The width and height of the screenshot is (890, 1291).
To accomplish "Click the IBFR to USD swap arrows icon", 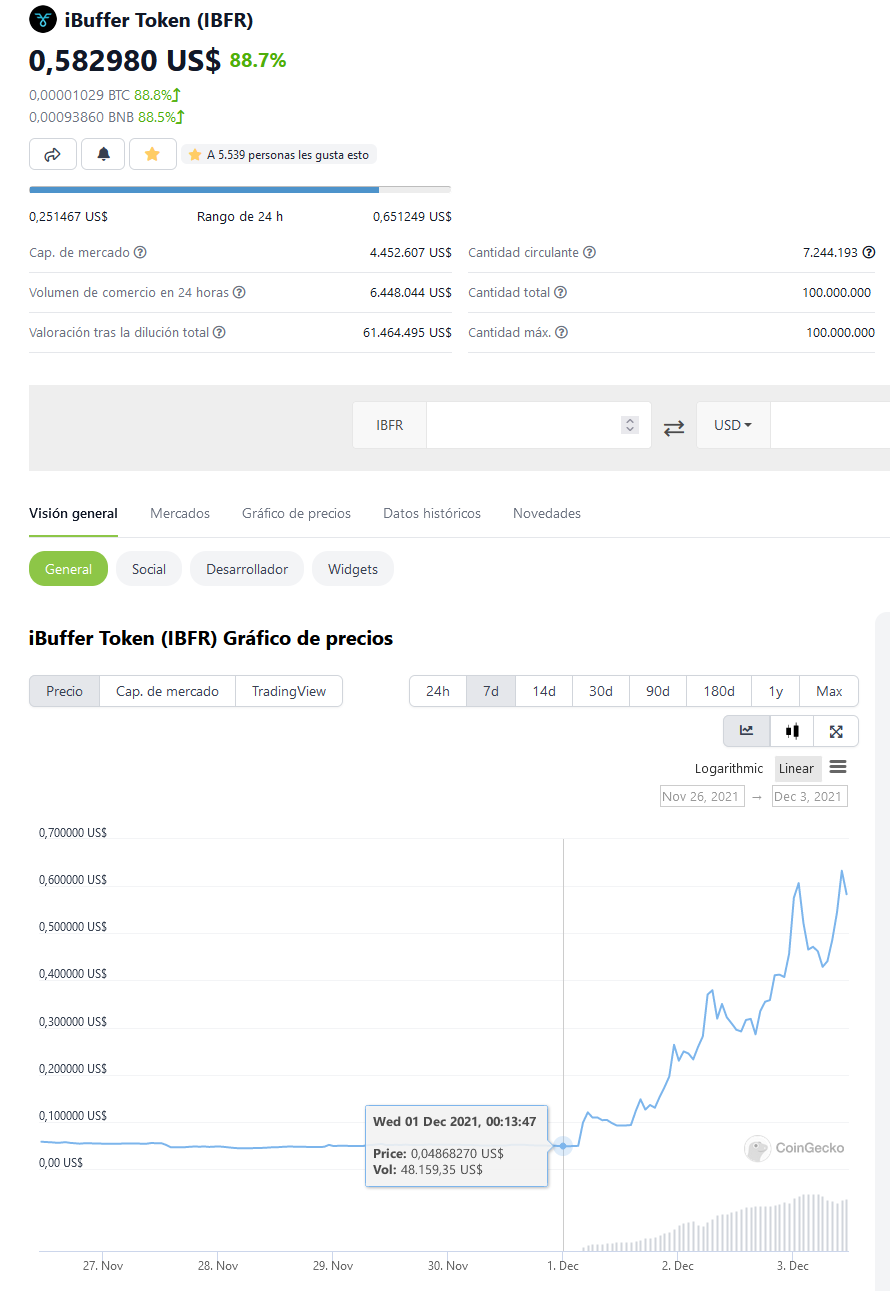I will pos(674,426).
